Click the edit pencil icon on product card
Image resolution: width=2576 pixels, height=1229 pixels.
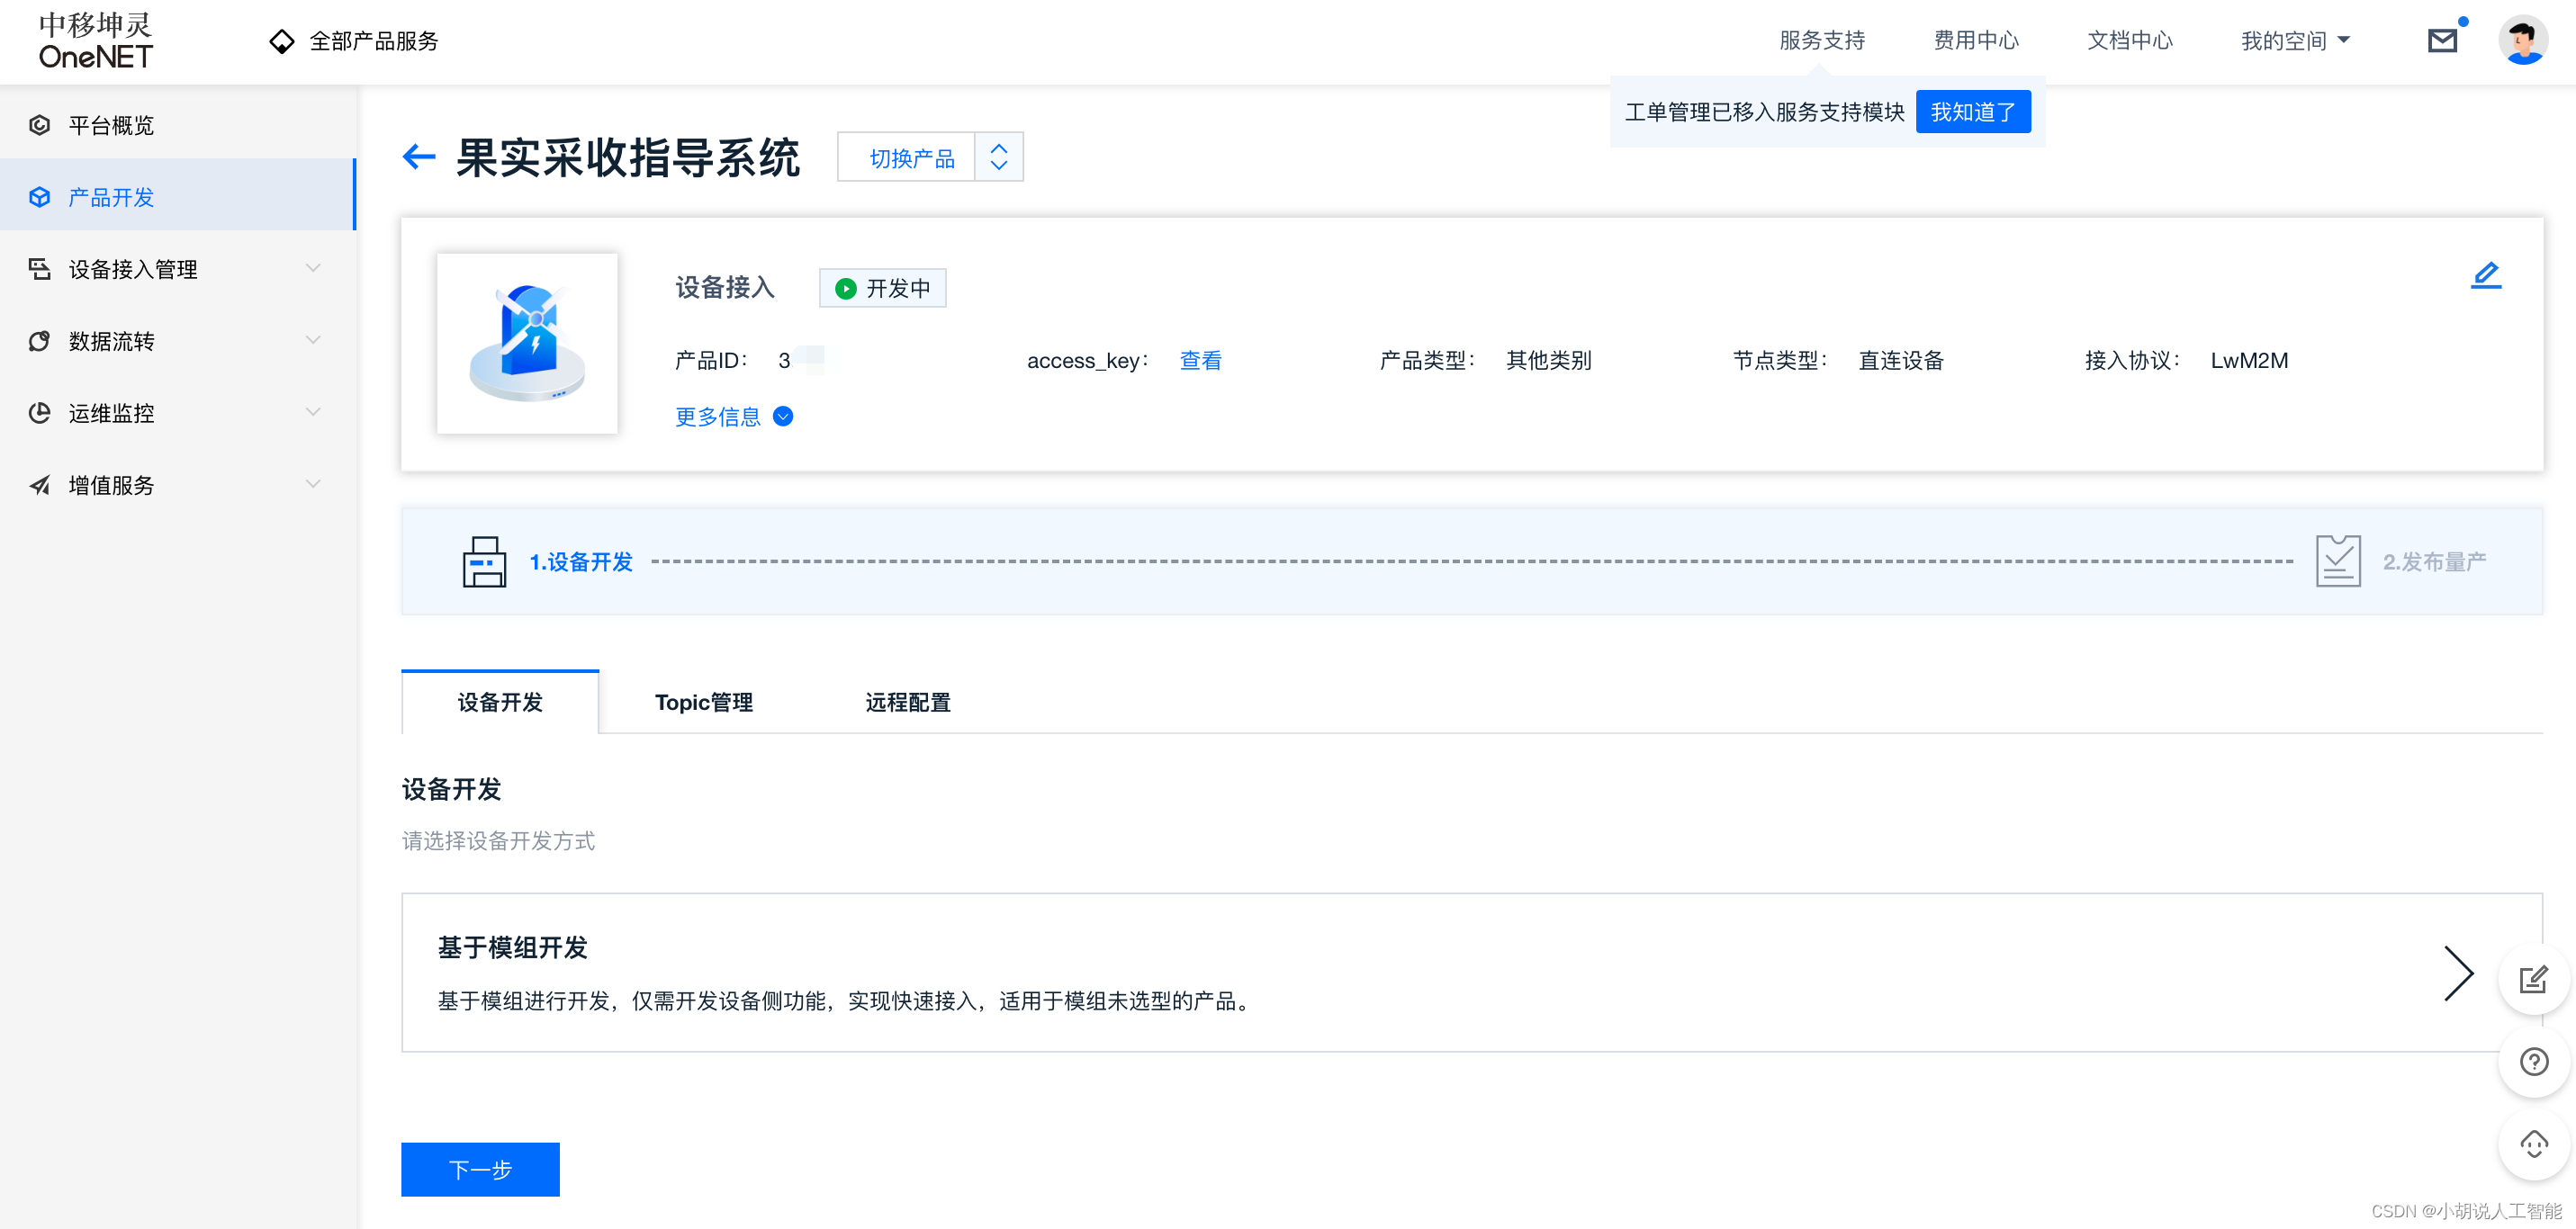(x=2485, y=275)
